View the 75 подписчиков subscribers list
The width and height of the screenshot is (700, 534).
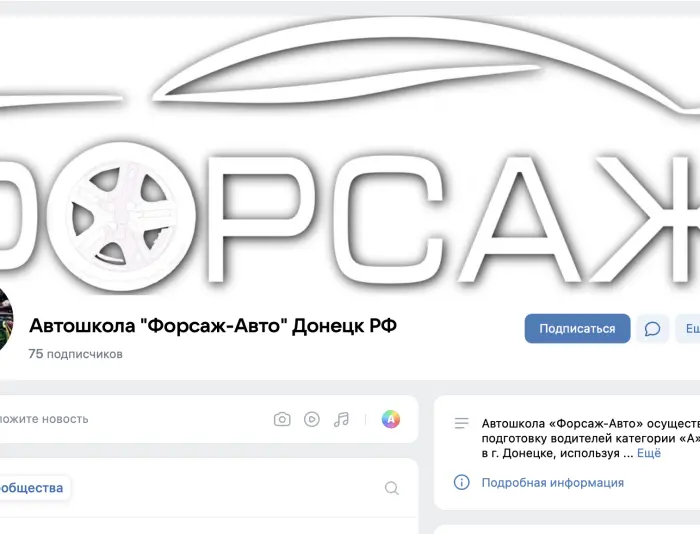tap(75, 354)
